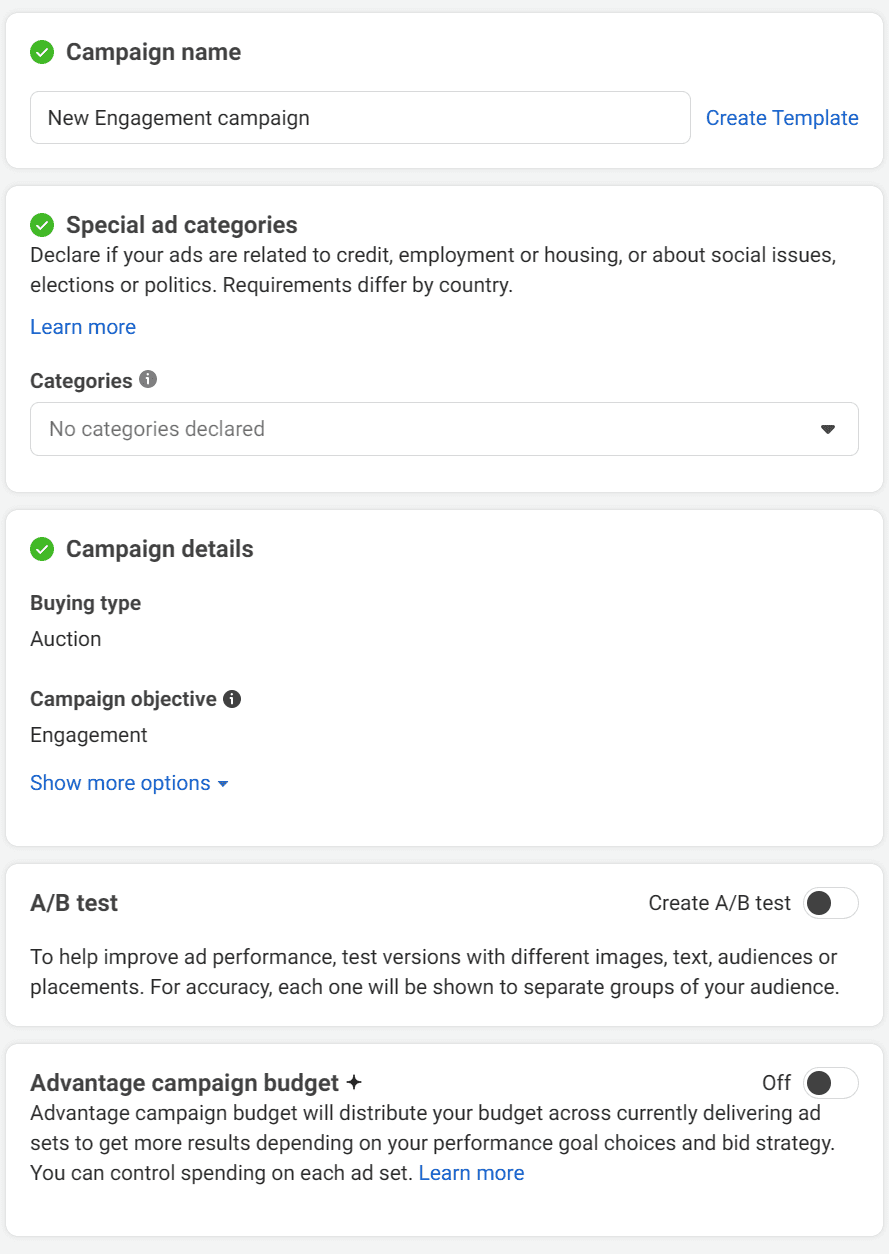Click green checkmark beside Campaign name
The height and width of the screenshot is (1254, 889).
(x=42, y=52)
